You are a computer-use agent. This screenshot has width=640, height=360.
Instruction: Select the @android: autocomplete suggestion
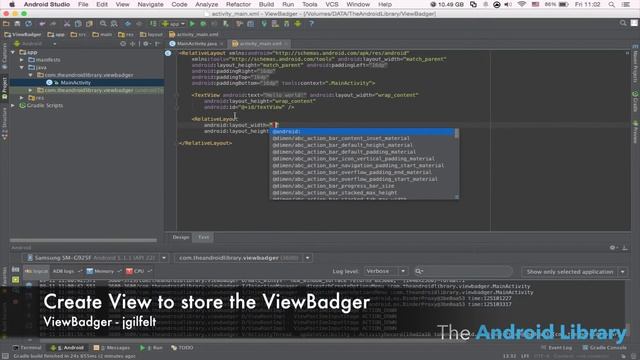pyautogui.click(x=362, y=132)
